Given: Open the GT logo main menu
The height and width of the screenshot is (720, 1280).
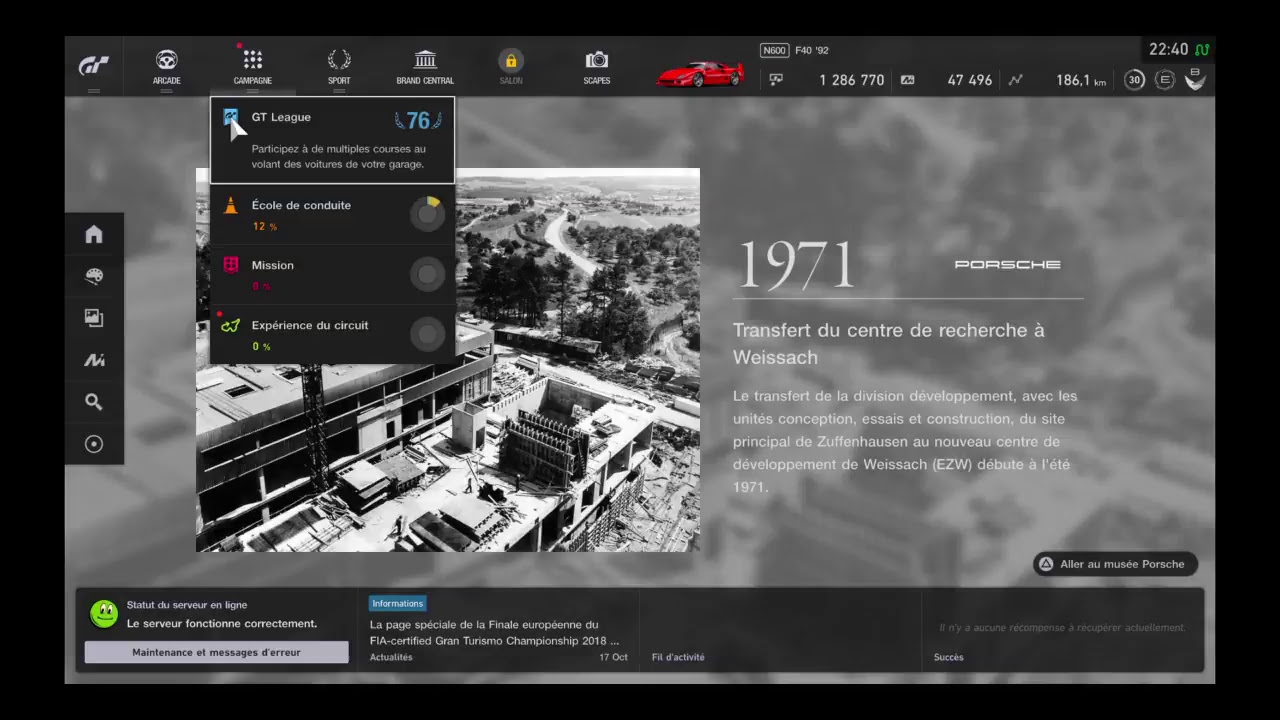Looking at the screenshot, I should (94, 66).
